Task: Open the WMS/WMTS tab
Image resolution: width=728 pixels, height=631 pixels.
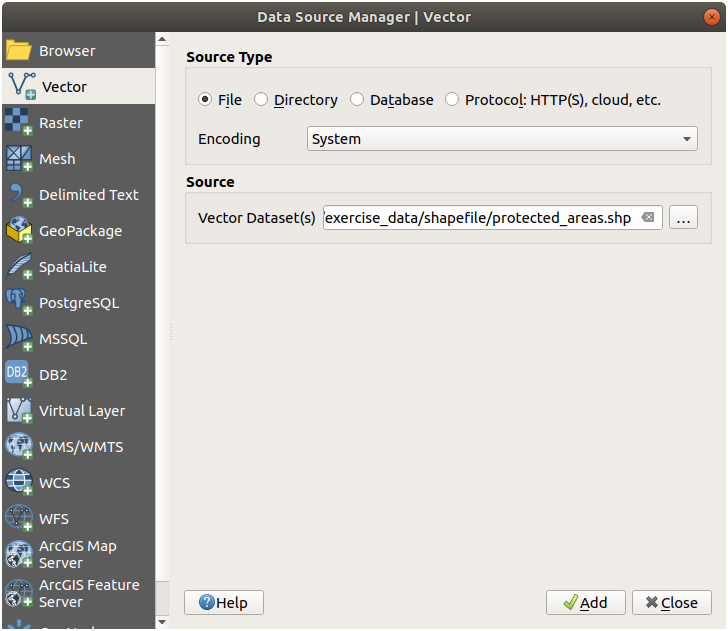Action: (80, 447)
